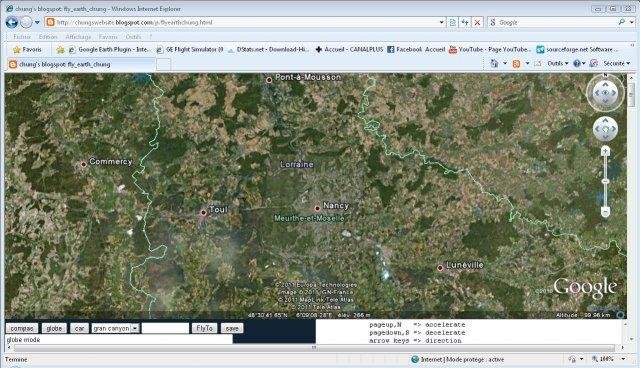This screenshot has height=368, width=640.
Task: Click the magnifier search icon
Action: click(x=622, y=22)
